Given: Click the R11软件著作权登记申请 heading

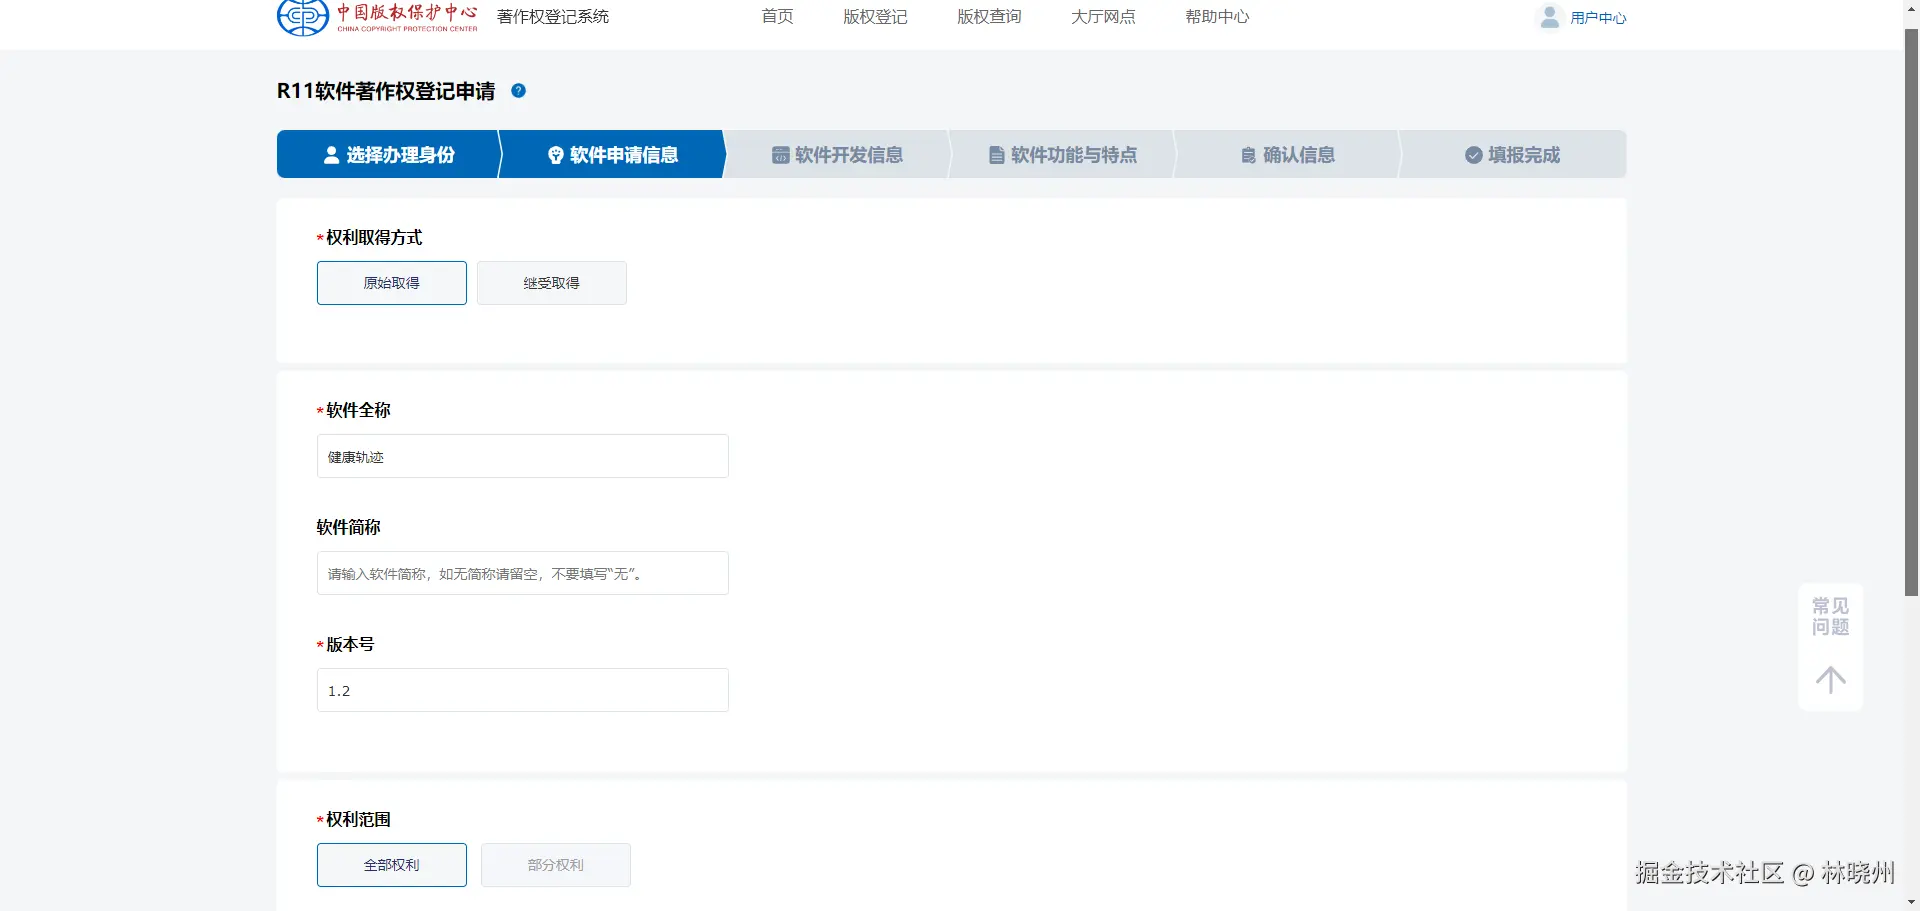Looking at the screenshot, I should coord(386,91).
